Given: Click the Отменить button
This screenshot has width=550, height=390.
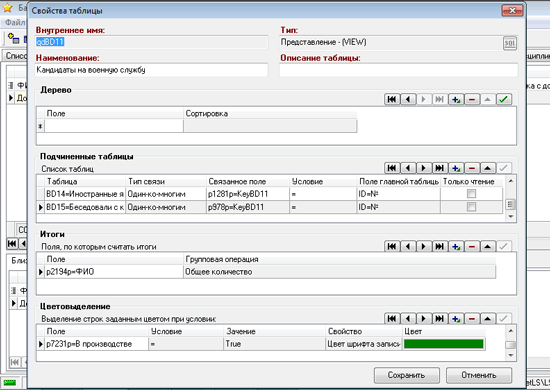Looking at the screenshot, I should pyautogui.click(x=479, y=375).
